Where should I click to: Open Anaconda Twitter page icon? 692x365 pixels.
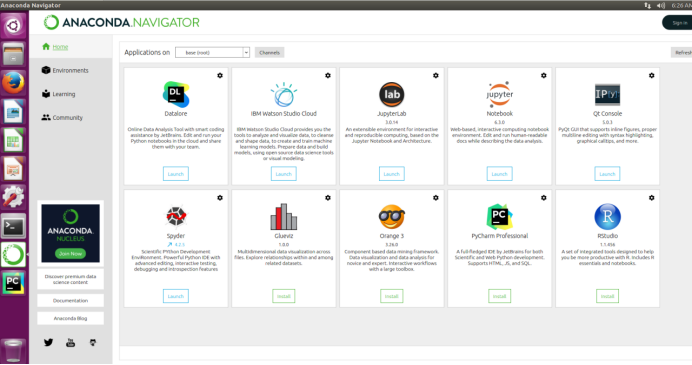pos(49,342)
